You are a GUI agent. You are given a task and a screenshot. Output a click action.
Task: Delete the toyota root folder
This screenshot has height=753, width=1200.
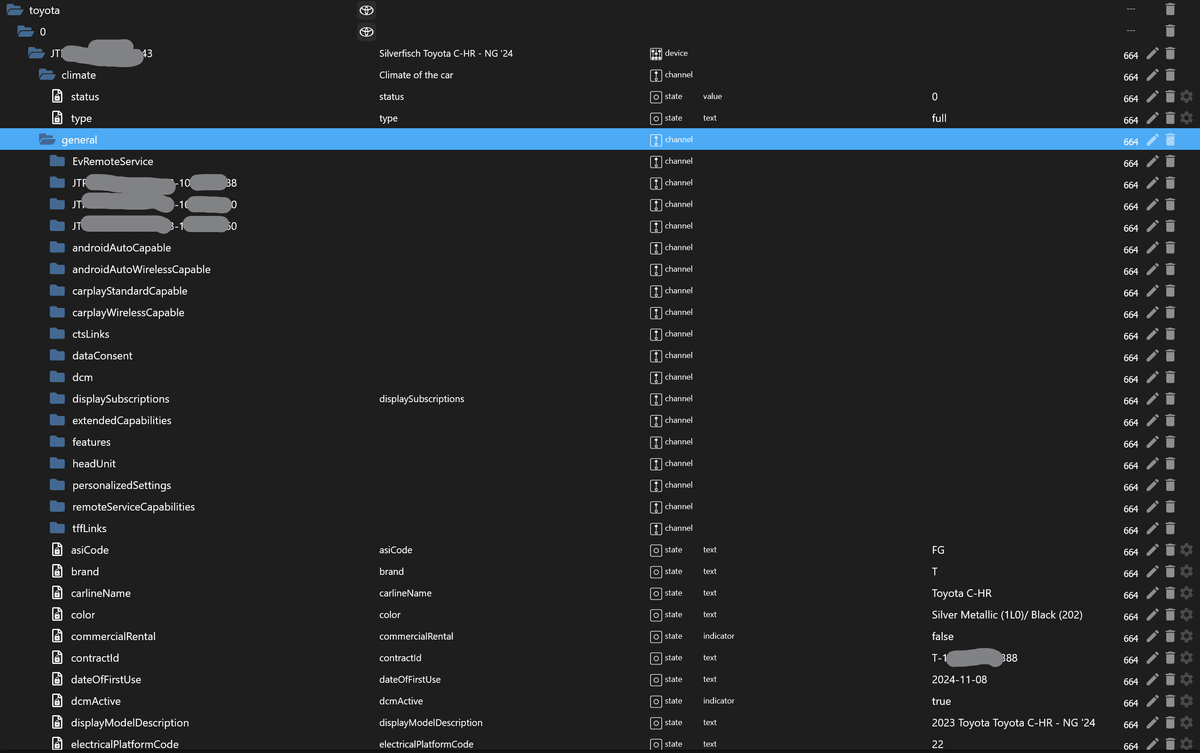click(x=1170, y=9)
